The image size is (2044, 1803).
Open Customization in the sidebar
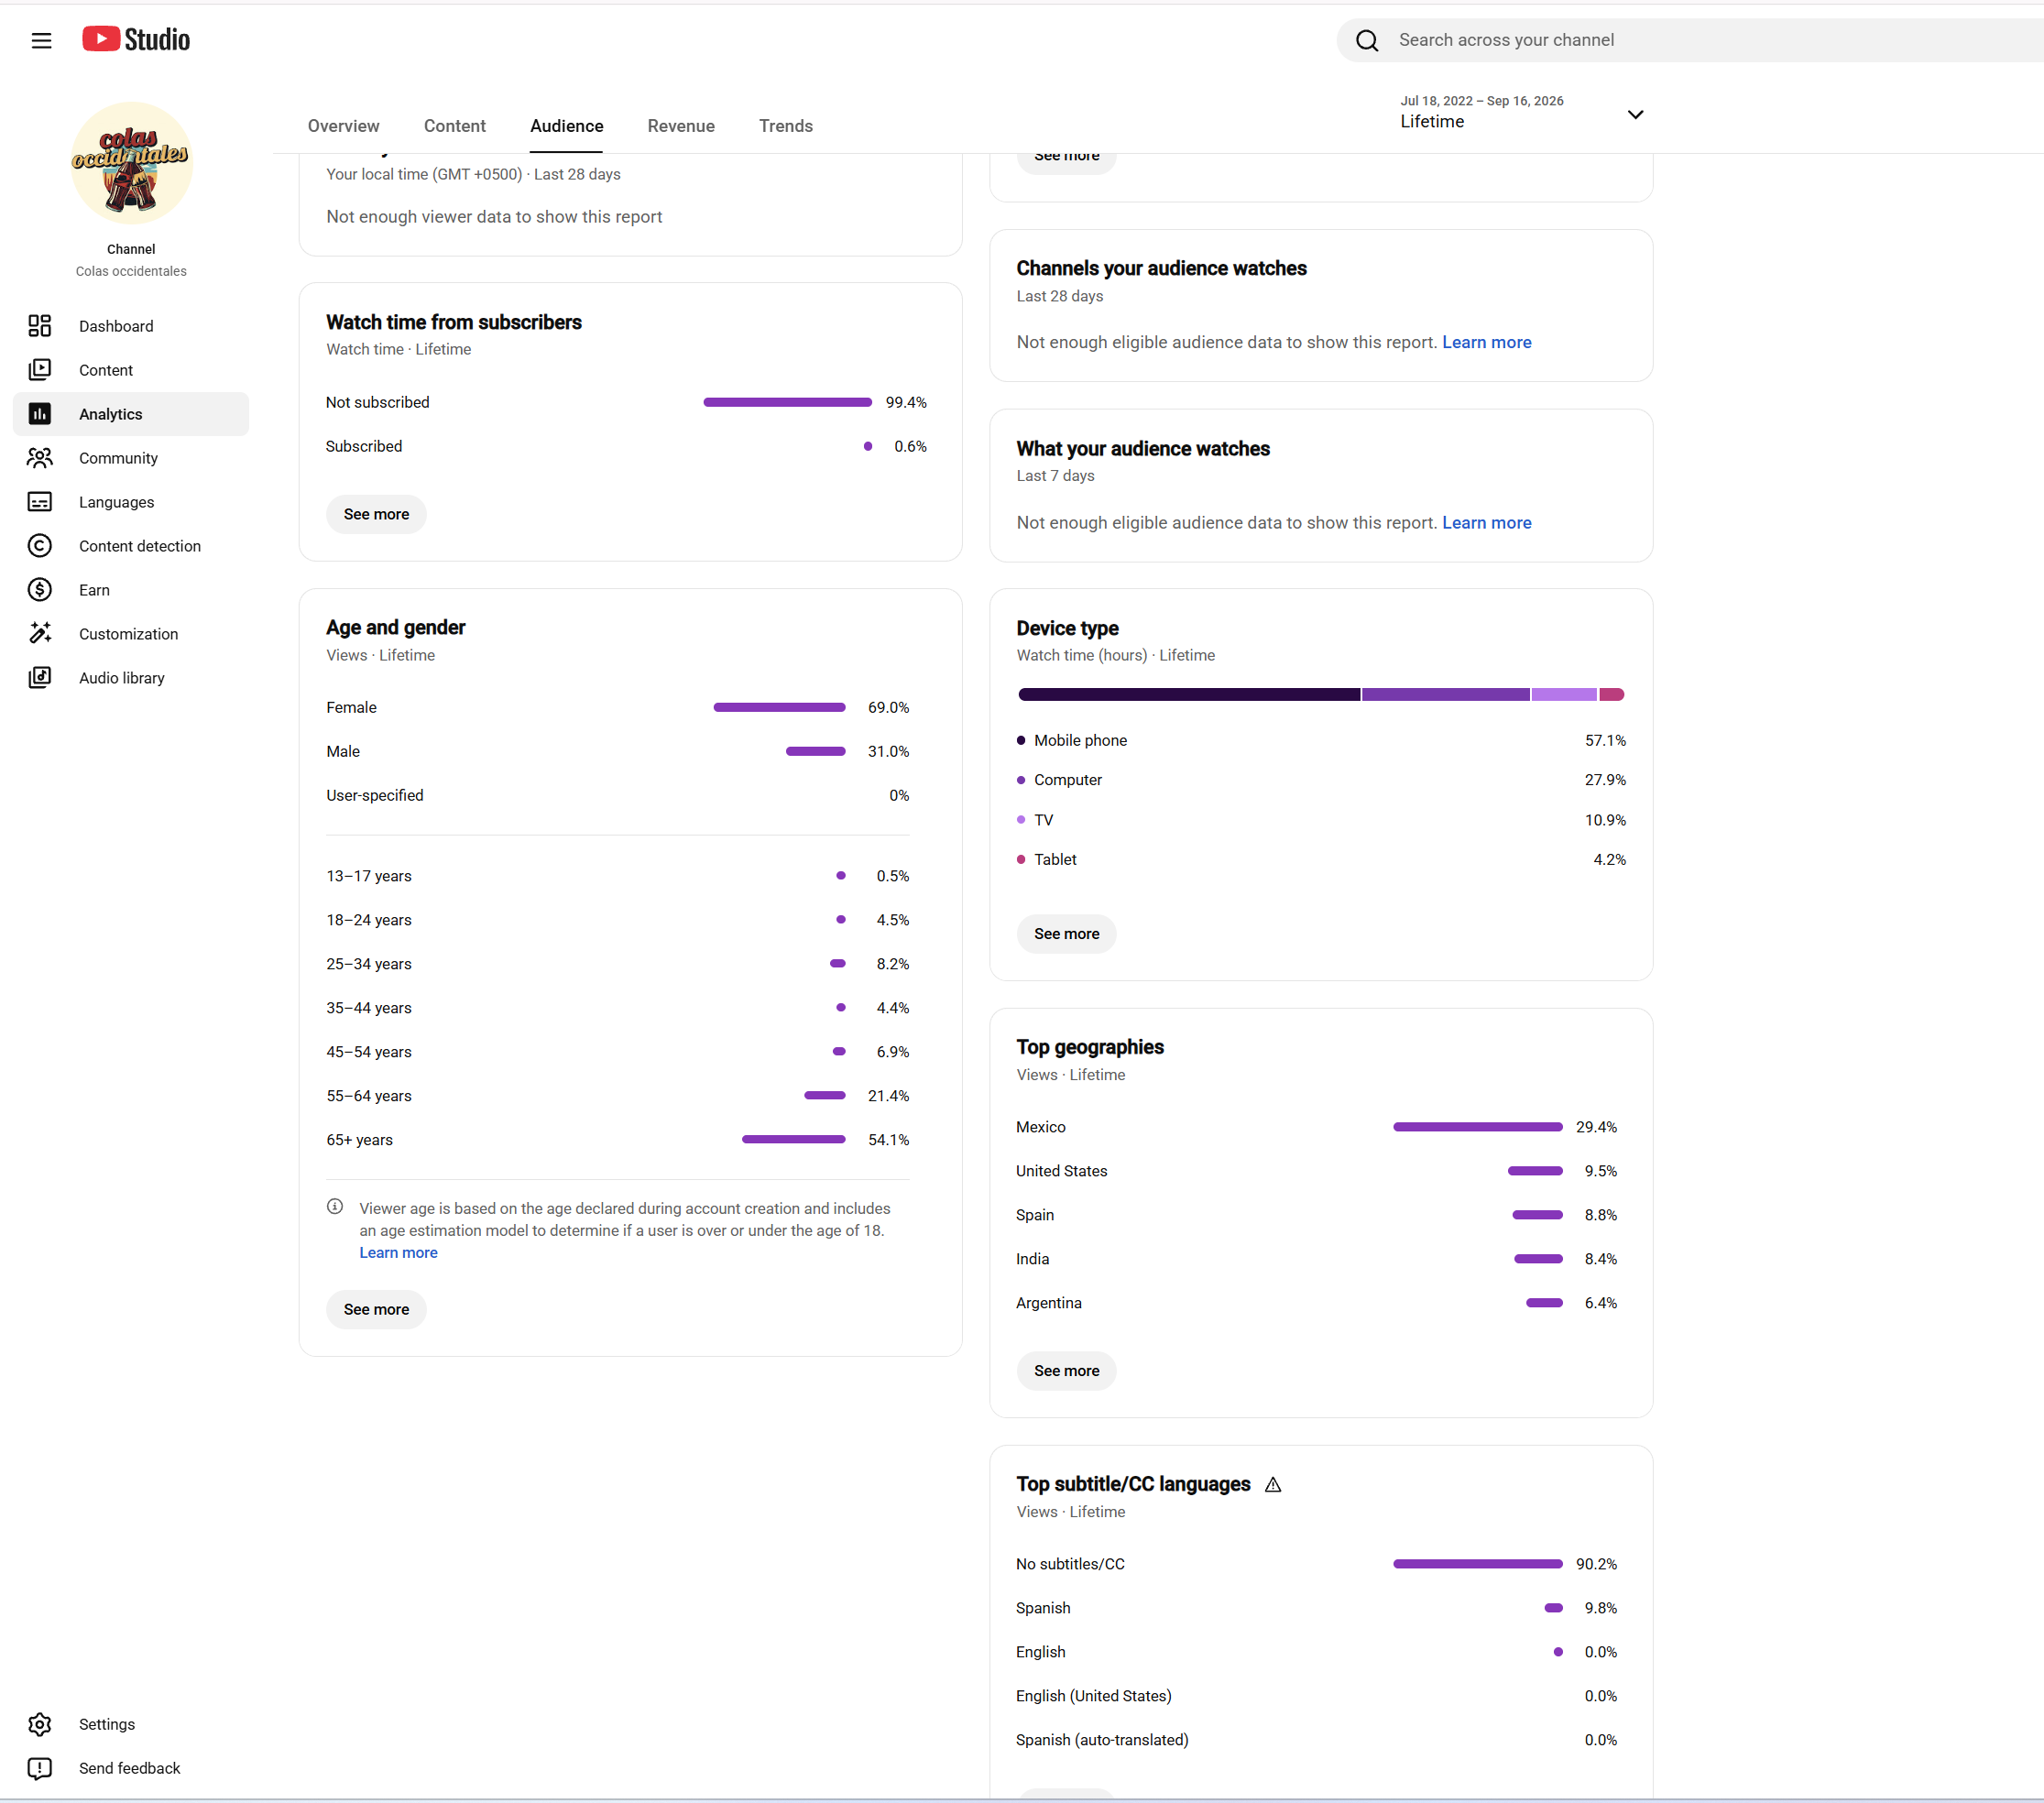point(131,634)
